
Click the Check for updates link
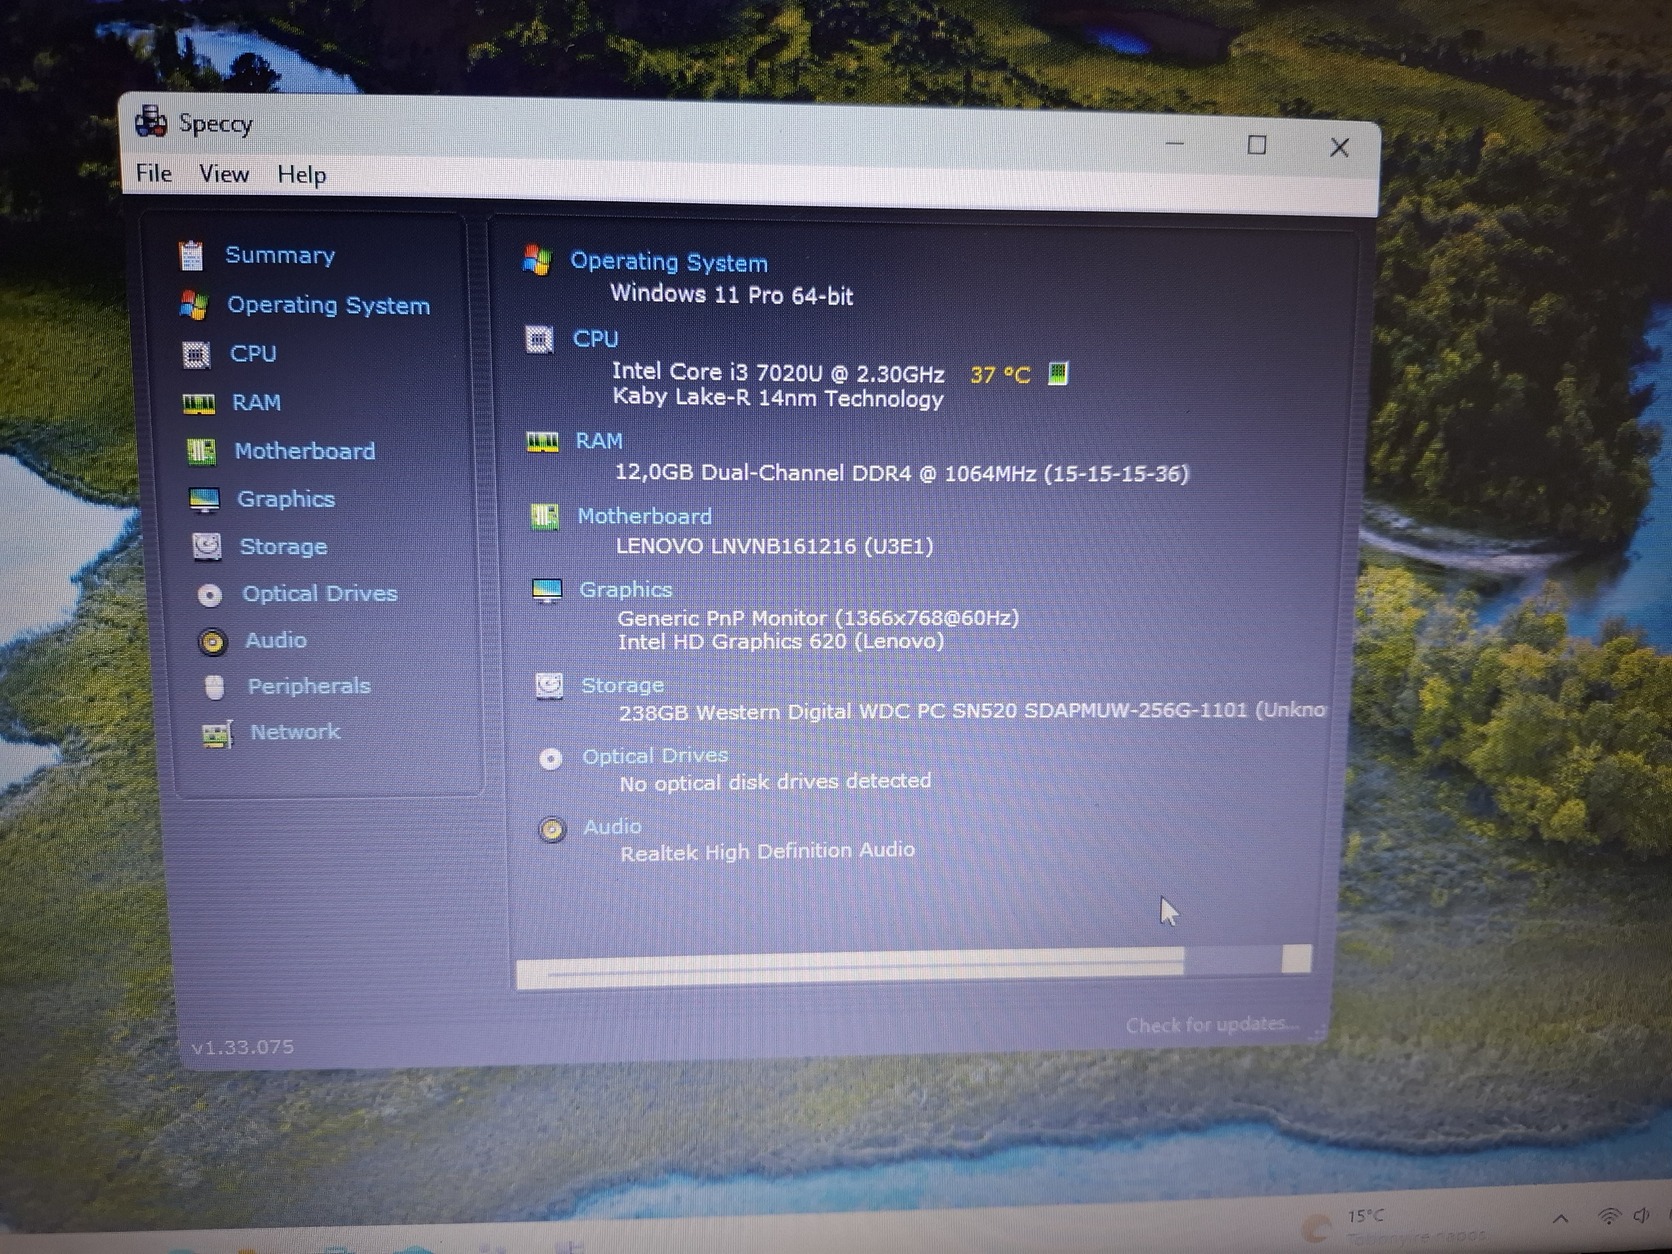click(1213, 1024)
